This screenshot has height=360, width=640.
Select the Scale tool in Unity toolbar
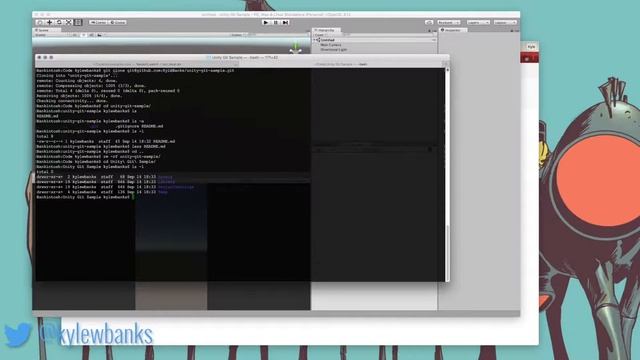(69, 22)
